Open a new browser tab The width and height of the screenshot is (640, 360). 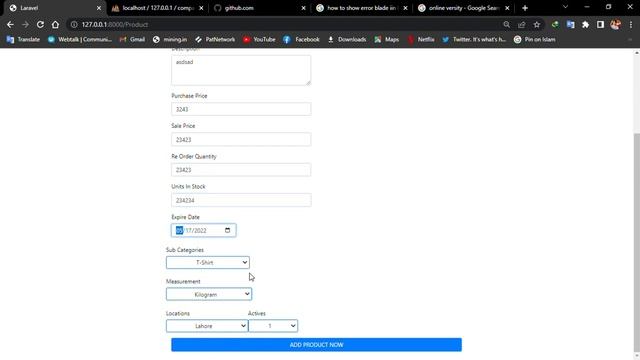(525, 8)
